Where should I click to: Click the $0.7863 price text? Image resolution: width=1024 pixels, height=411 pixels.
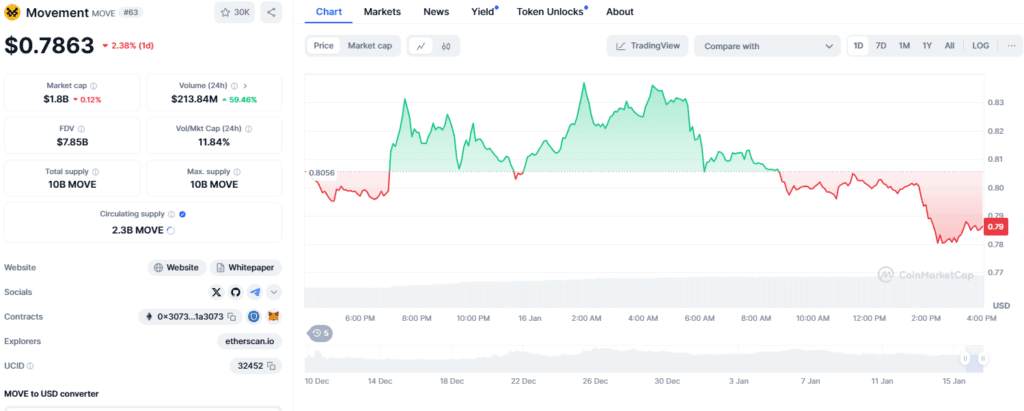coord(50,45)
